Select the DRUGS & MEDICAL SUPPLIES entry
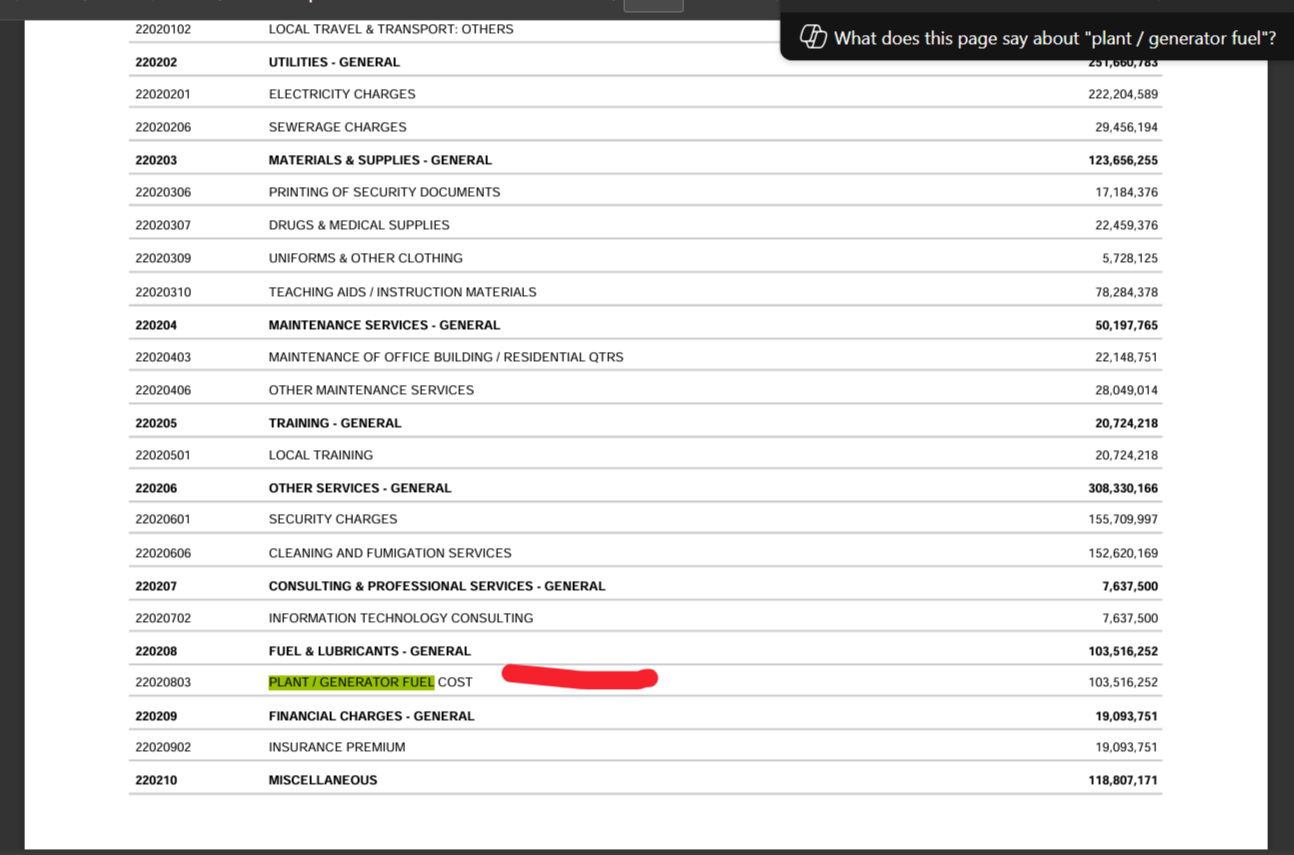 (359, 225)
